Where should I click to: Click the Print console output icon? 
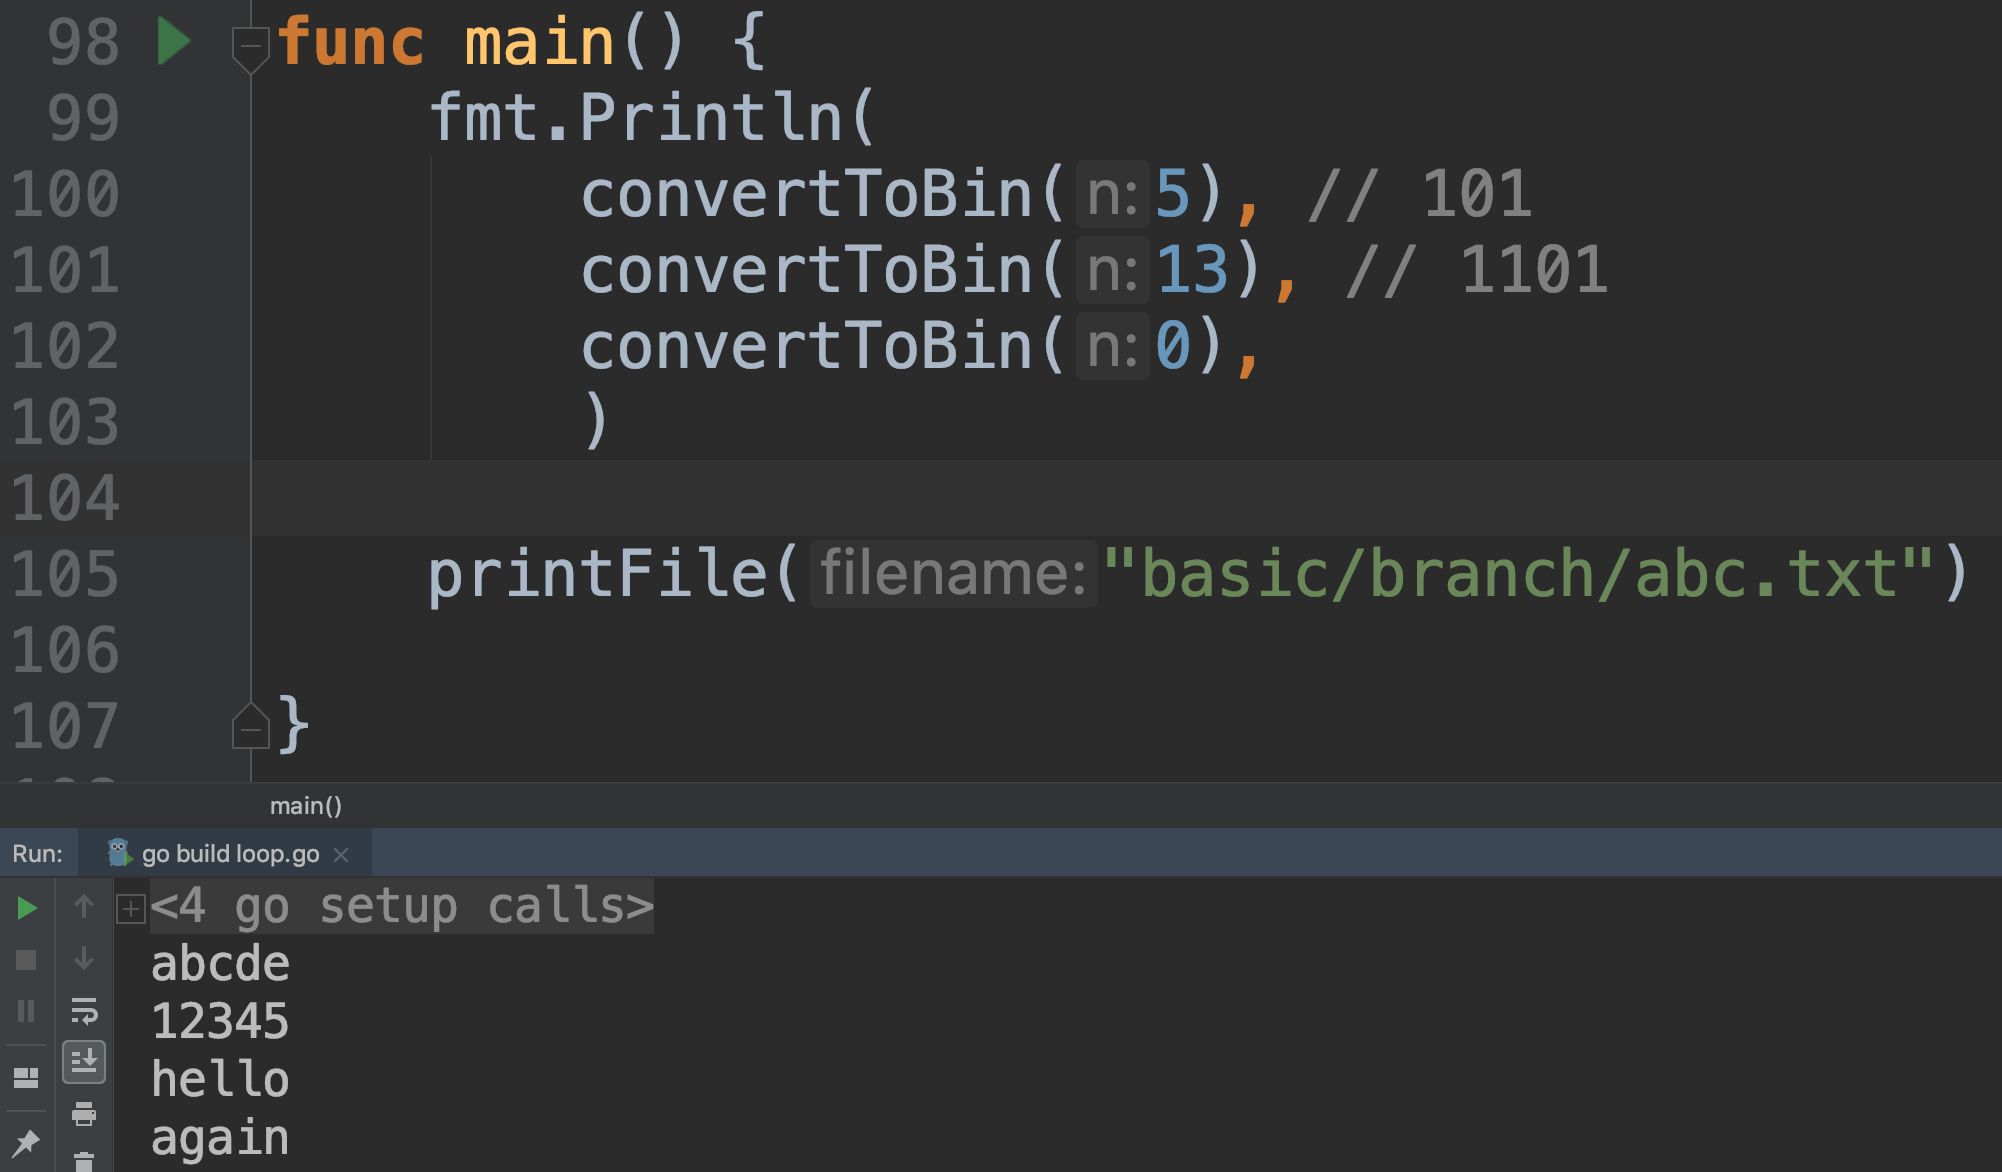[84, 1113]
